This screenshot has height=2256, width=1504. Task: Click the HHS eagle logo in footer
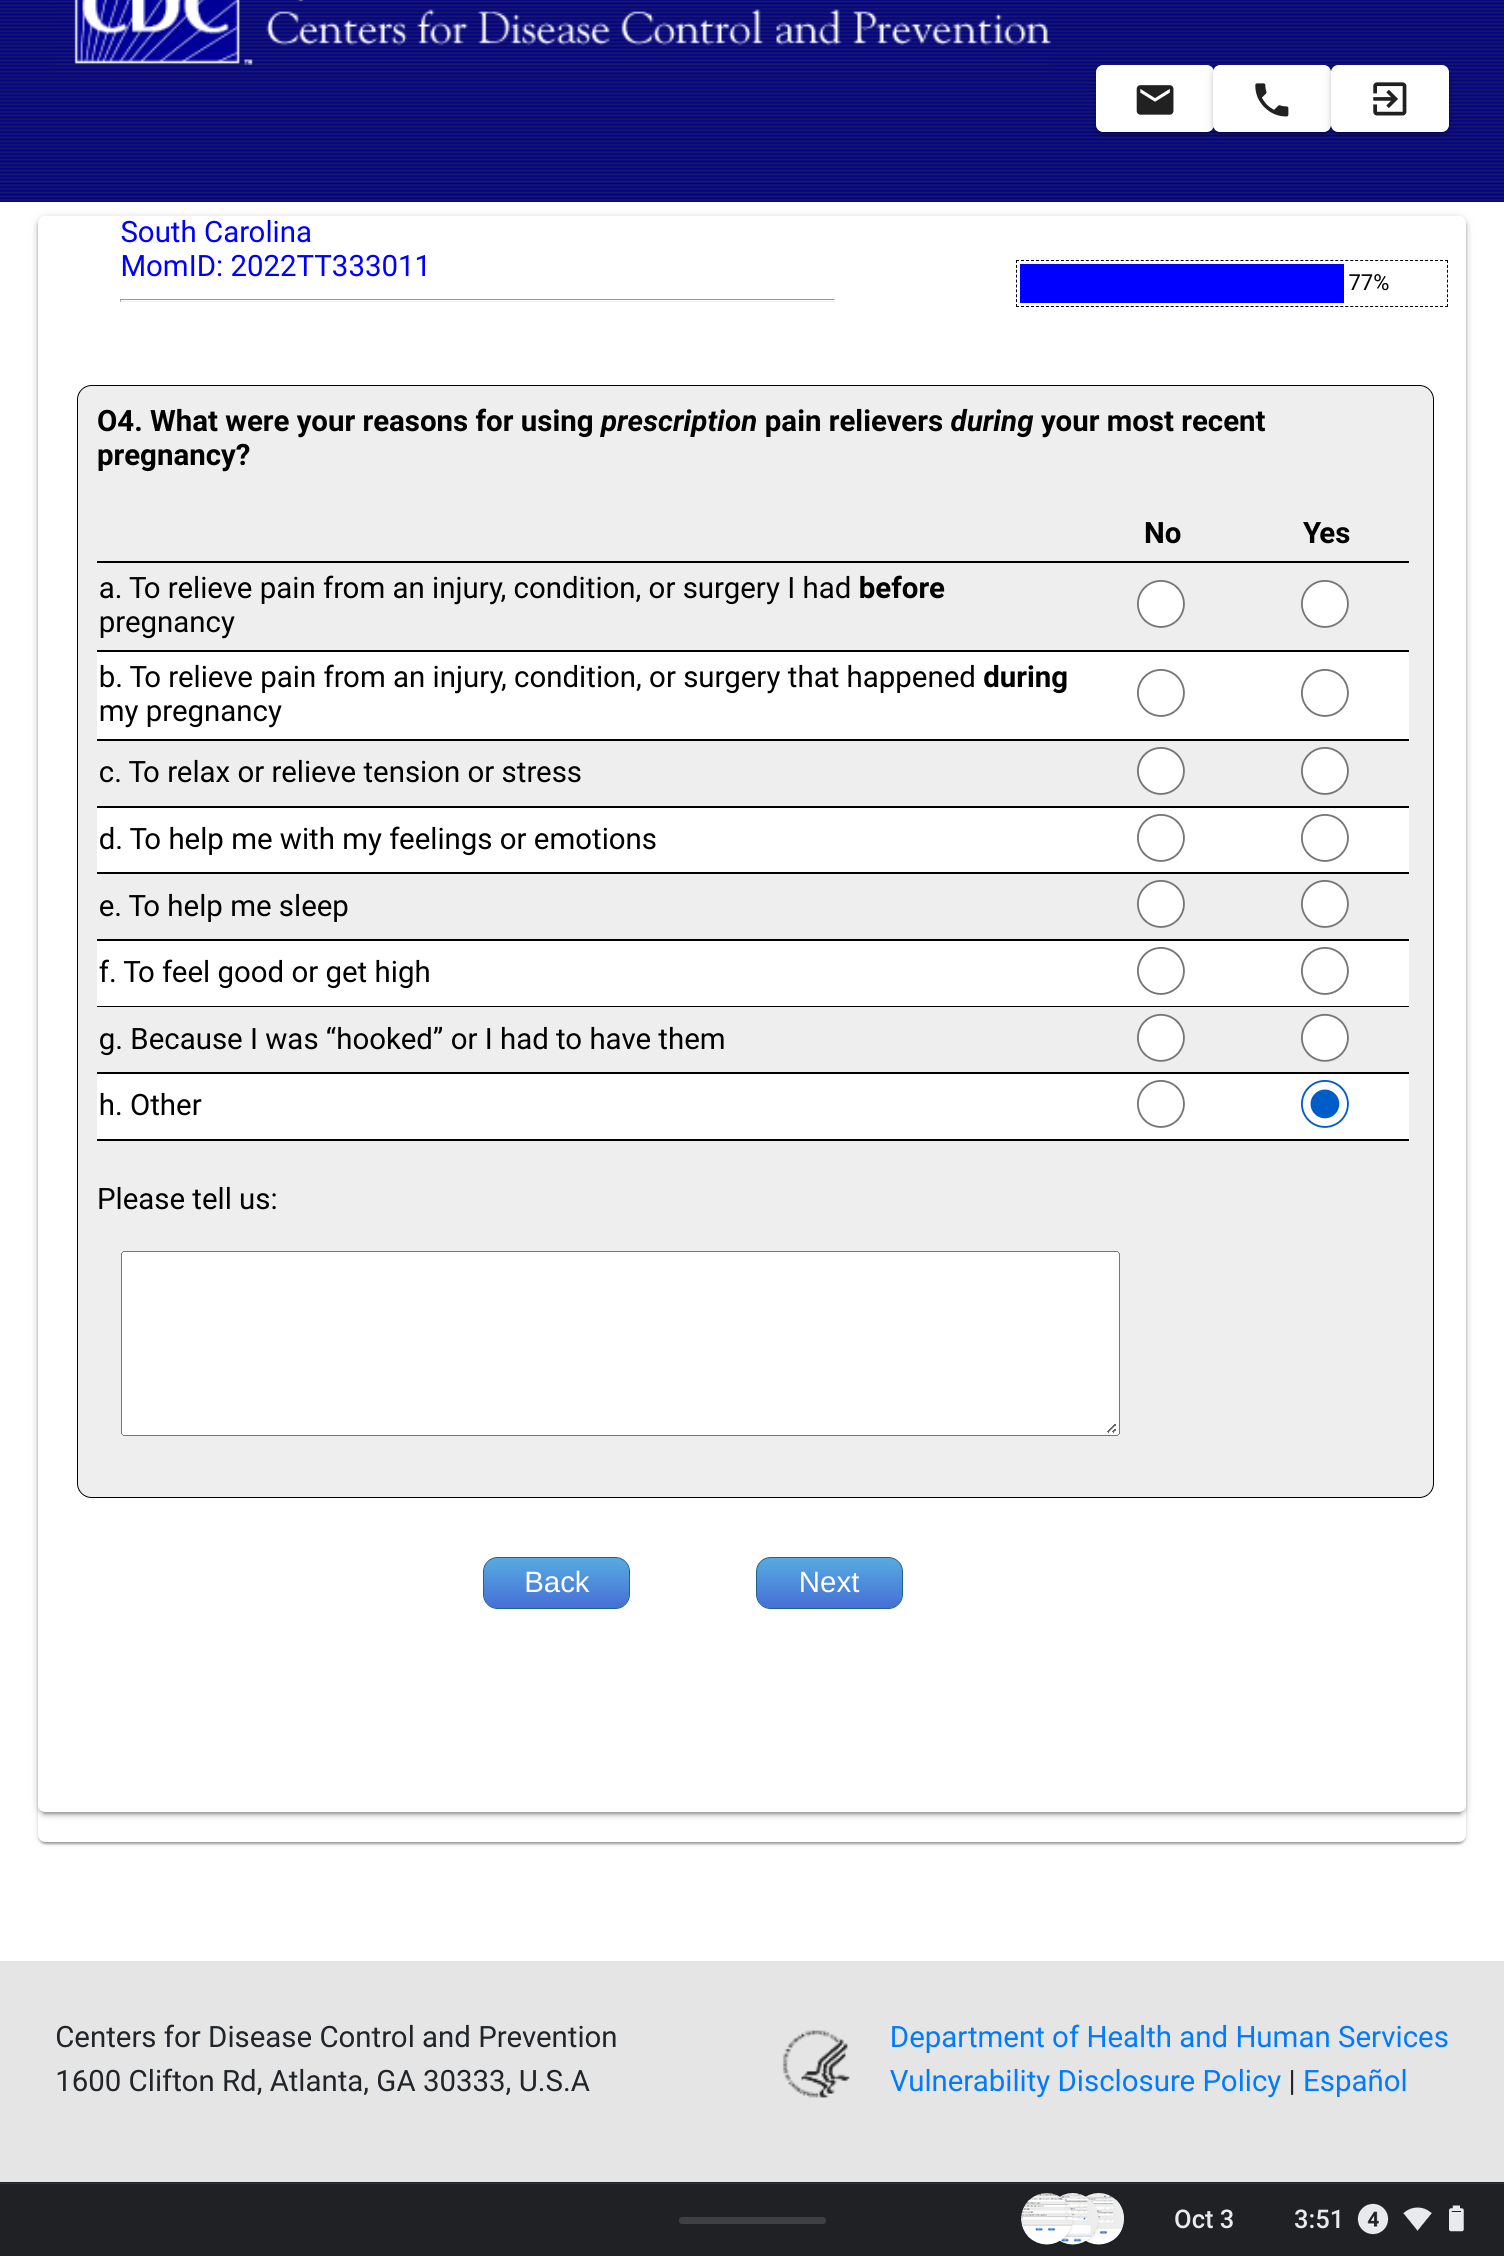coord(817,2064)
